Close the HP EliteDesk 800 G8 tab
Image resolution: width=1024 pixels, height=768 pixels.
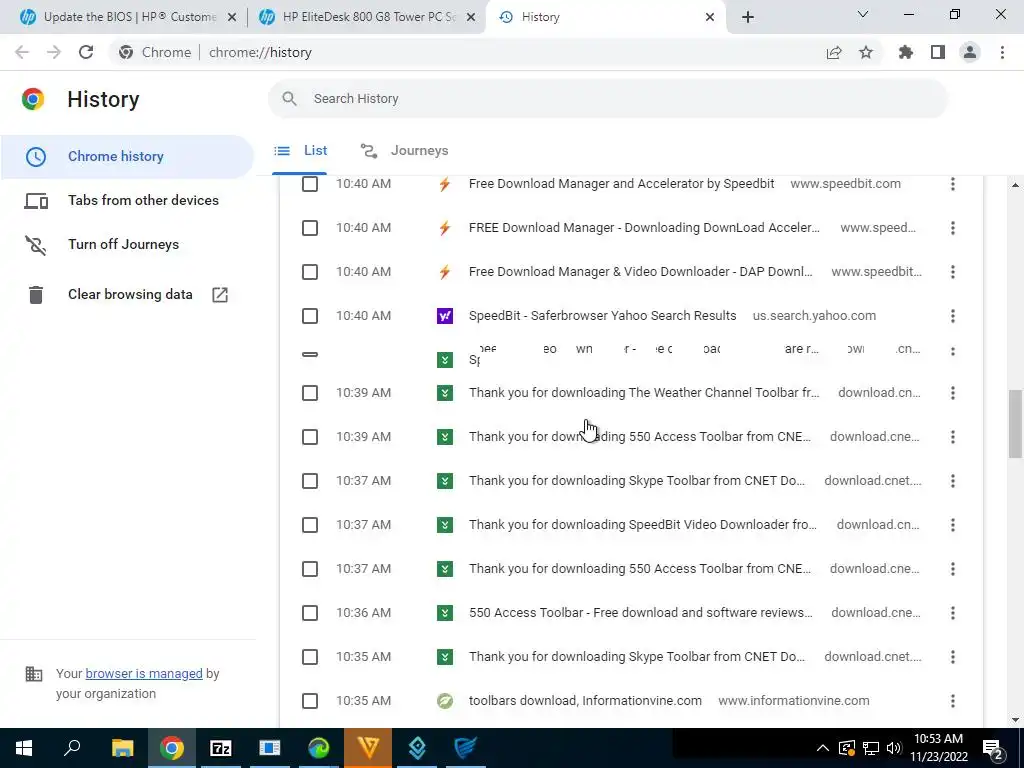(x=471, y=18)
